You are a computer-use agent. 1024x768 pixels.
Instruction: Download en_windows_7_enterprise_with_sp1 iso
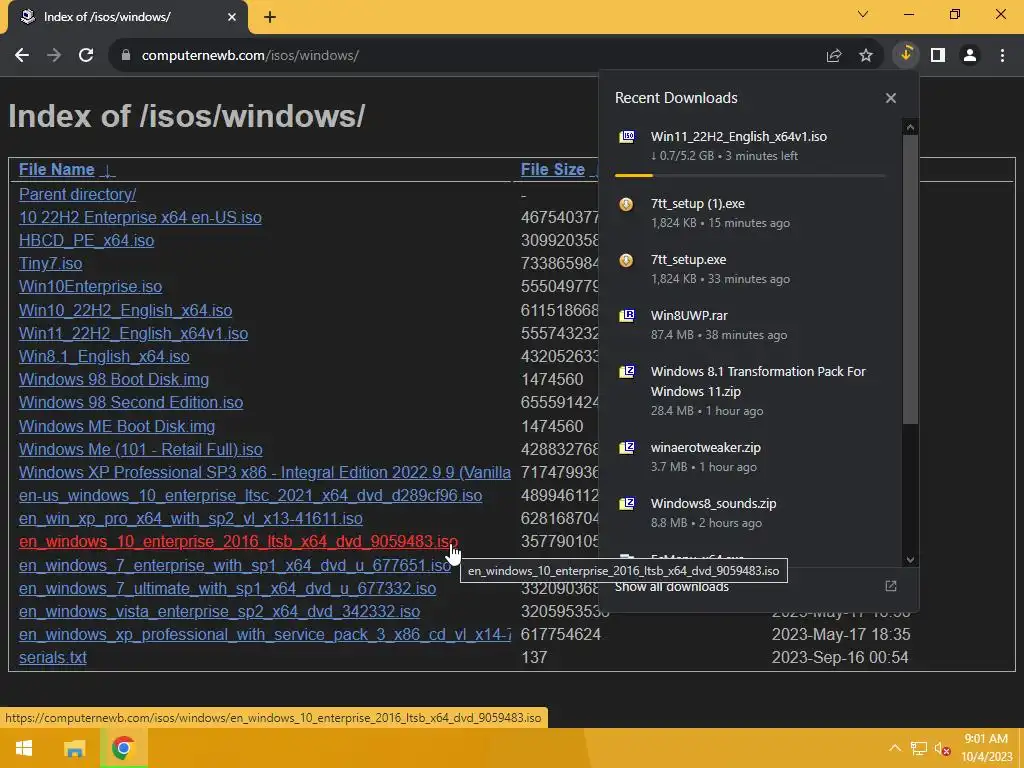(234, 566)
